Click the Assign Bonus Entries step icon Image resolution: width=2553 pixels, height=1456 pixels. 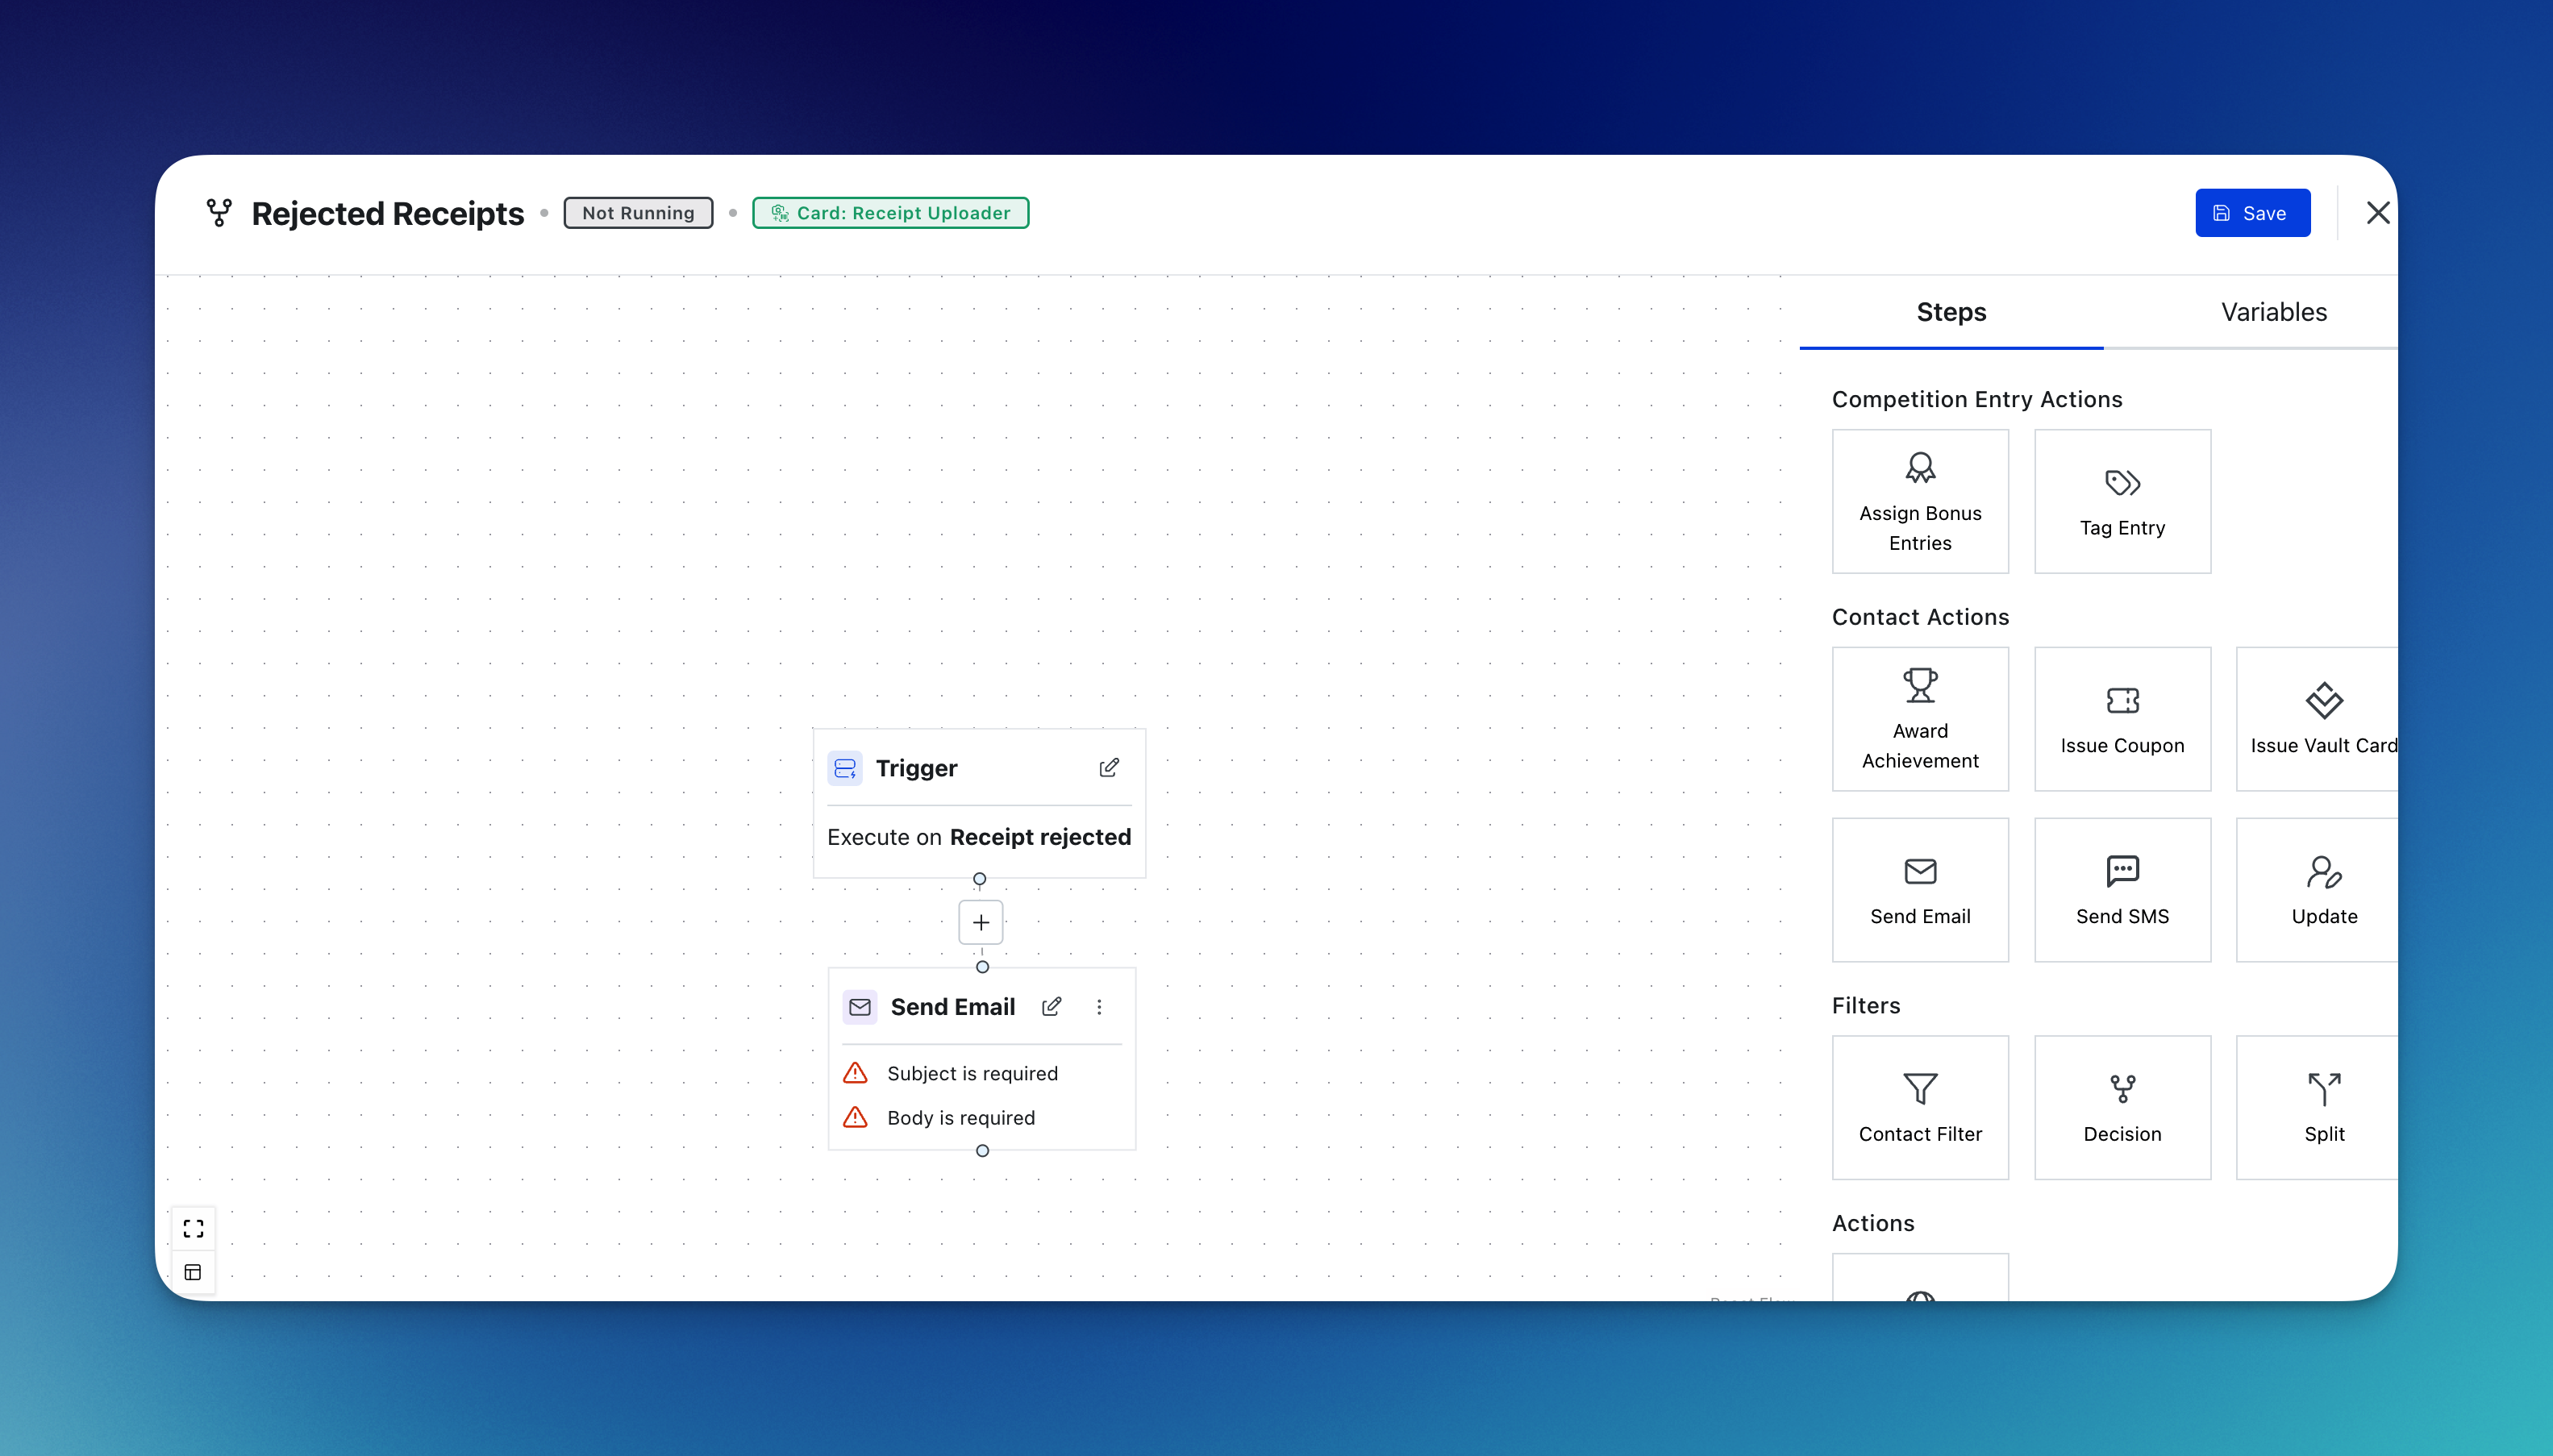coord(1919,468)
